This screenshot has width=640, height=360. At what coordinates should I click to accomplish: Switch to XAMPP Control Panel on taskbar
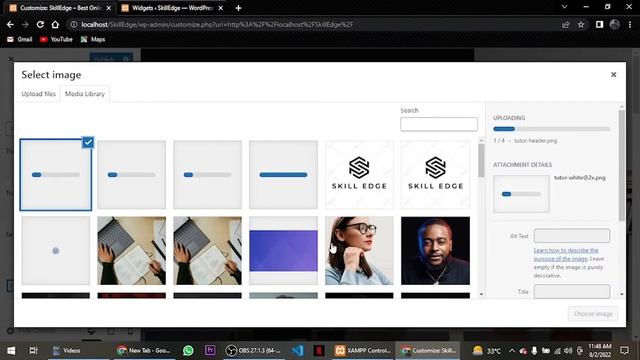362,350
